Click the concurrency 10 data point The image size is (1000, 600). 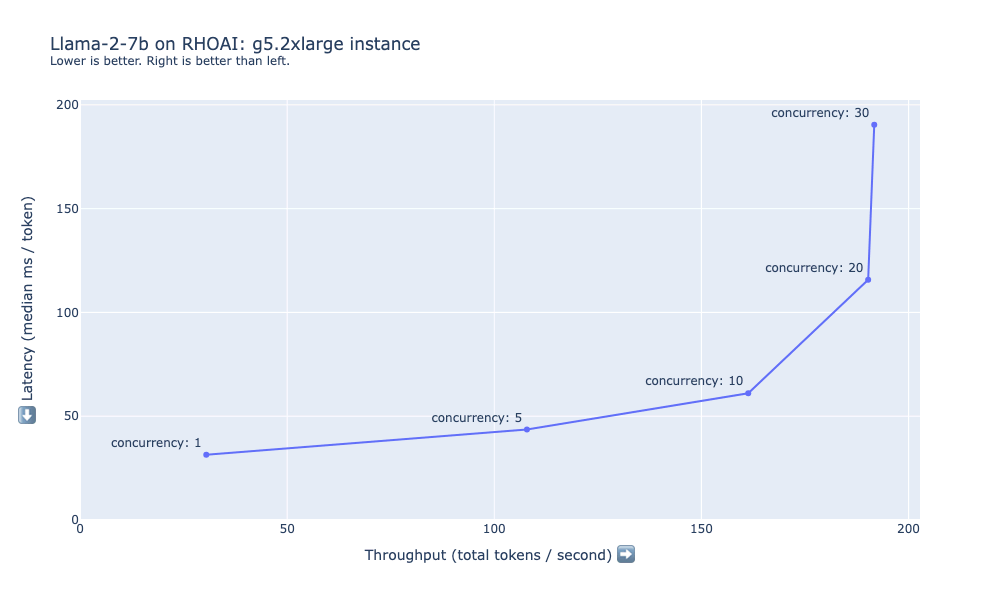[x=748, y=393]
